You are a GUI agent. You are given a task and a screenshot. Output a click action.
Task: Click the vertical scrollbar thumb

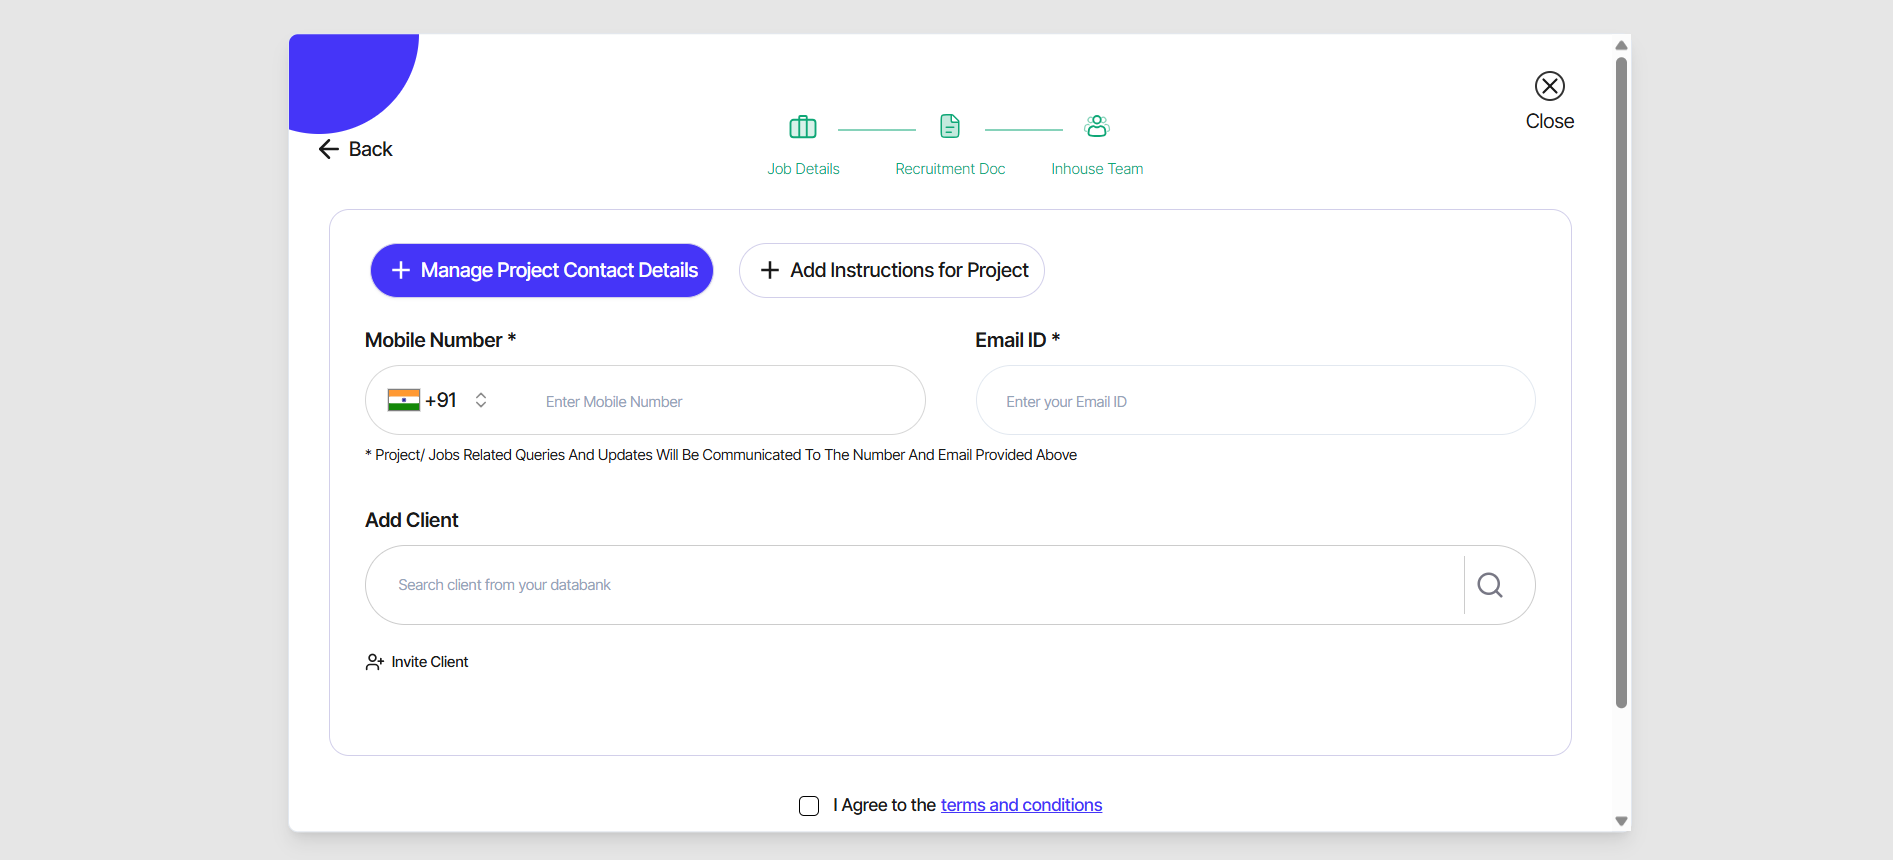[x=1621, y=380]
